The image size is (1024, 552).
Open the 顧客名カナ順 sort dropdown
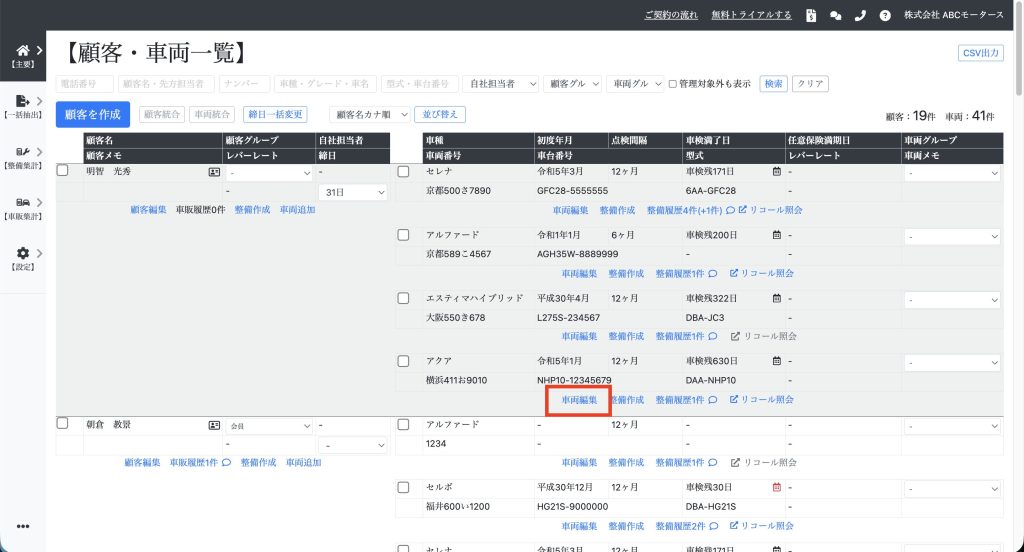point(369,115)
